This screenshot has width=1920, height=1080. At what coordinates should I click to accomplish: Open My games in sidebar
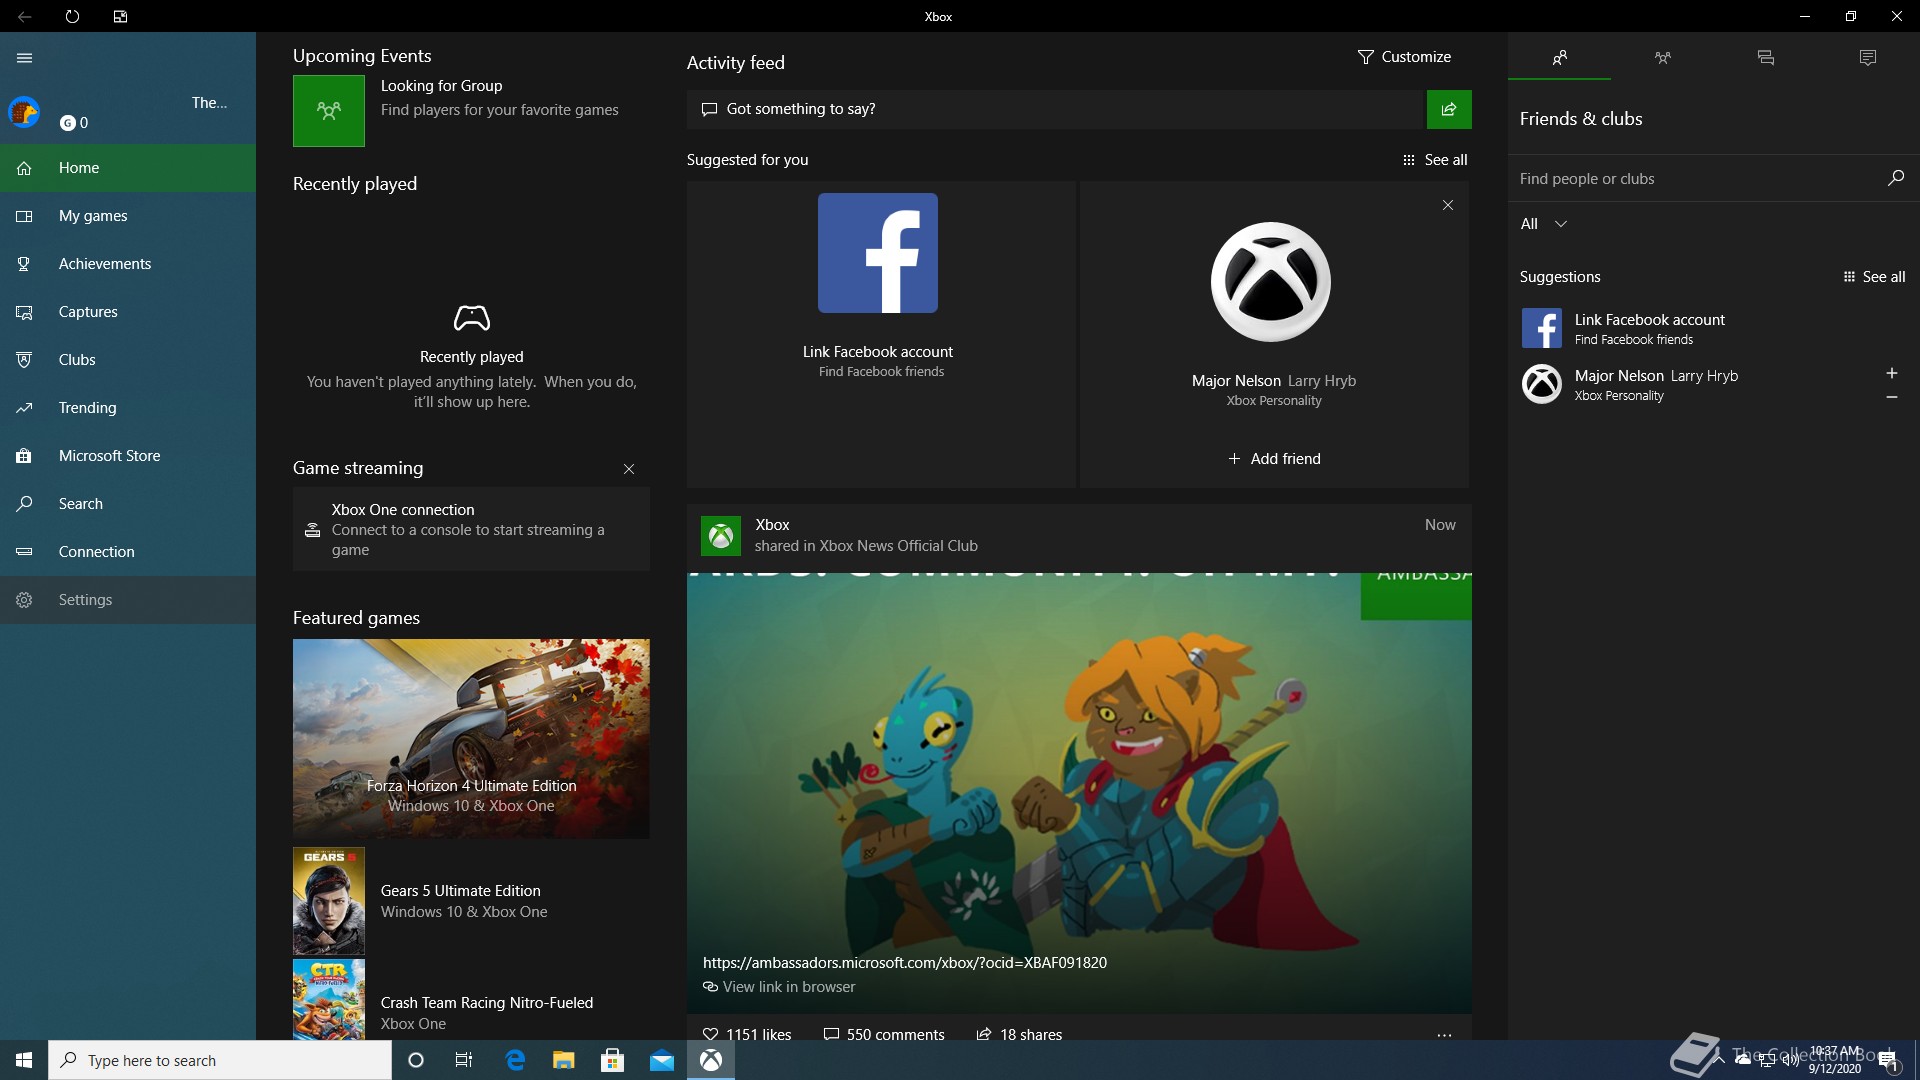point(128,216)
